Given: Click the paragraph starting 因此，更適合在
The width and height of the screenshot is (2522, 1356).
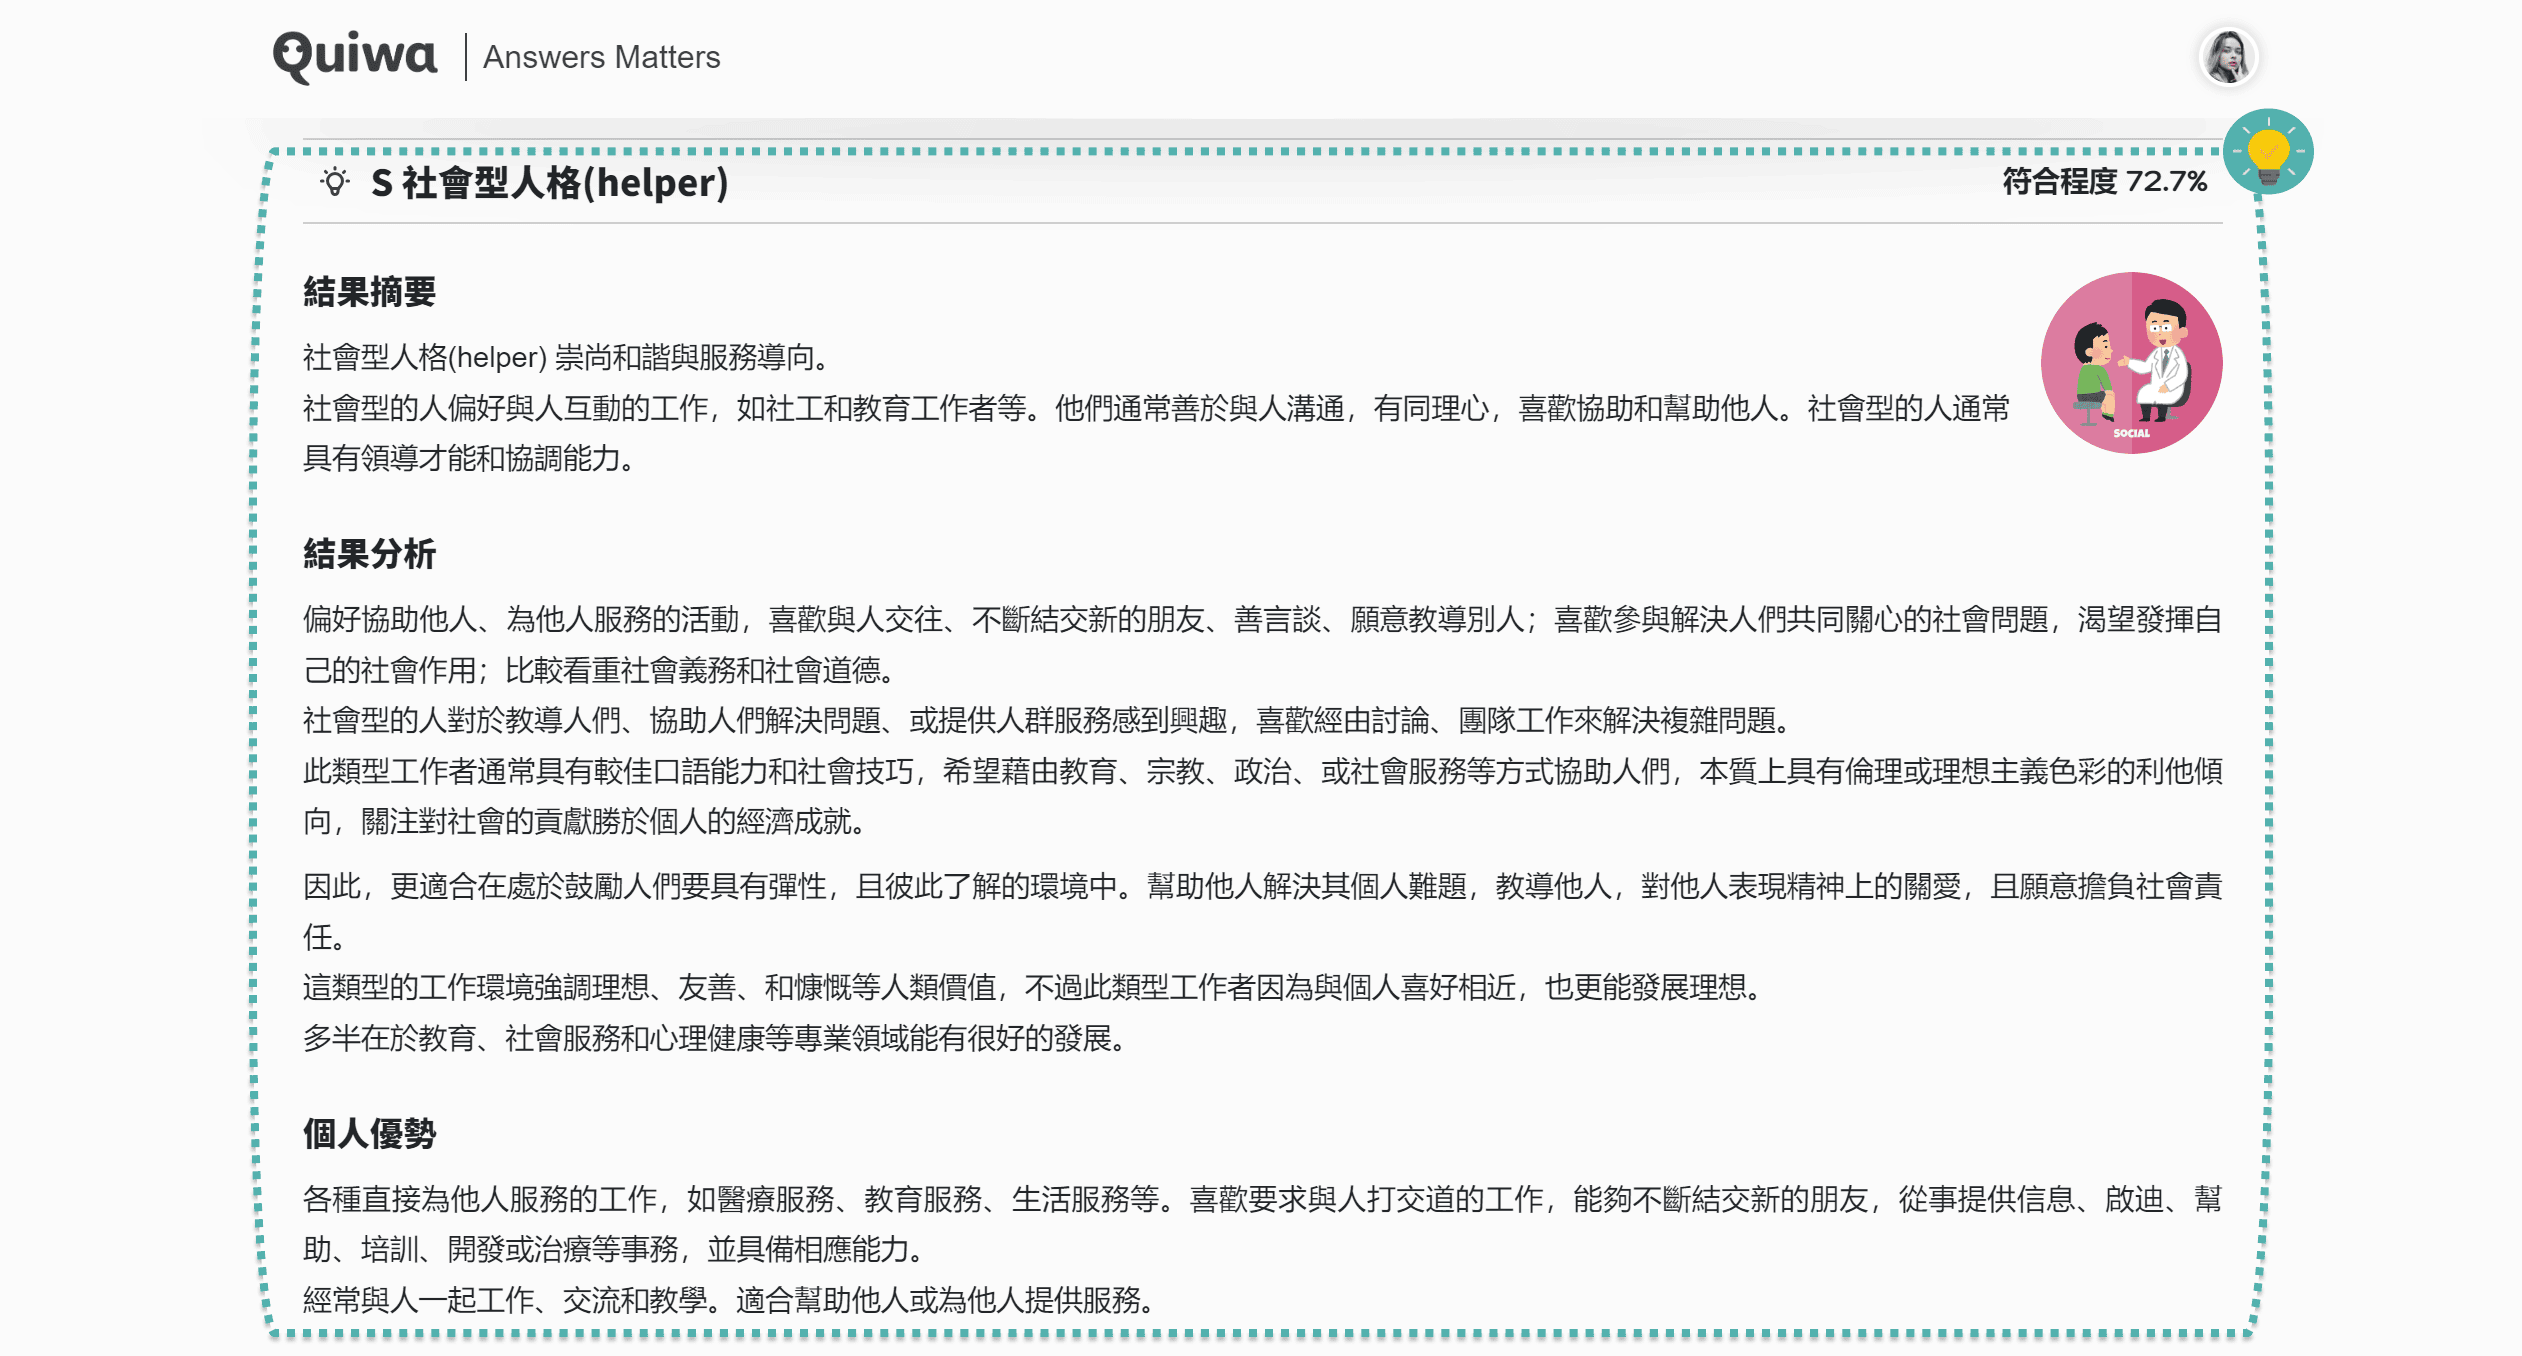Looking at the screenshot, I should click(x=1260, y=887).
